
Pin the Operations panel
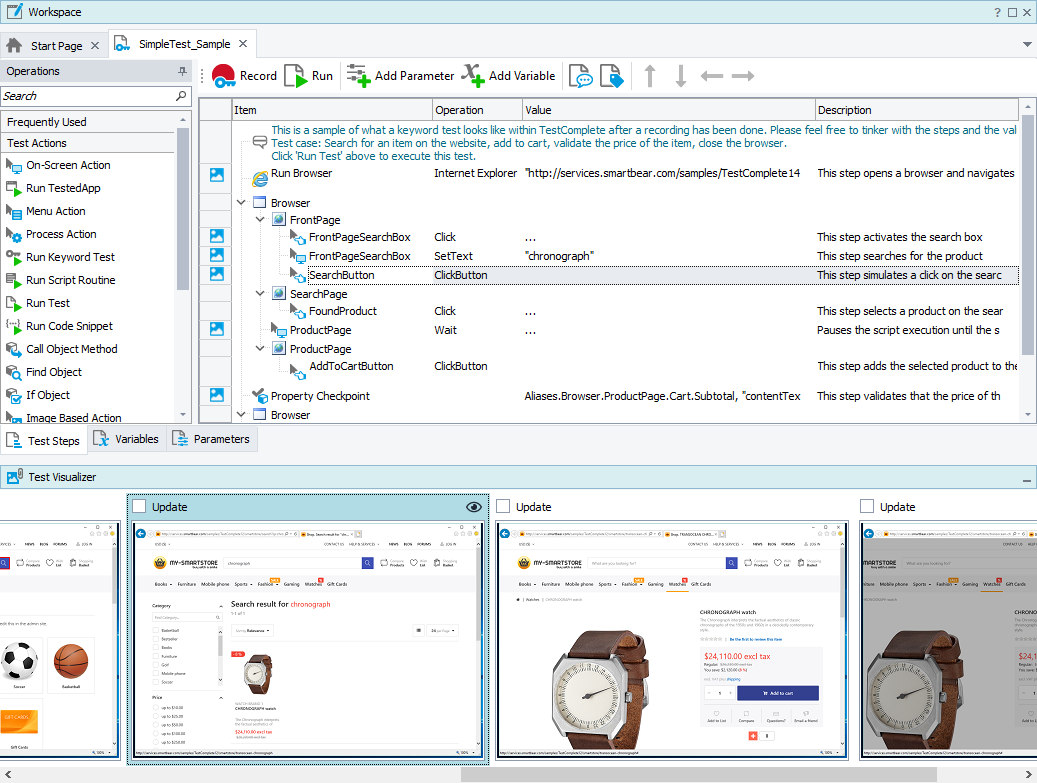pyautogui.click(x=182, y=72)
